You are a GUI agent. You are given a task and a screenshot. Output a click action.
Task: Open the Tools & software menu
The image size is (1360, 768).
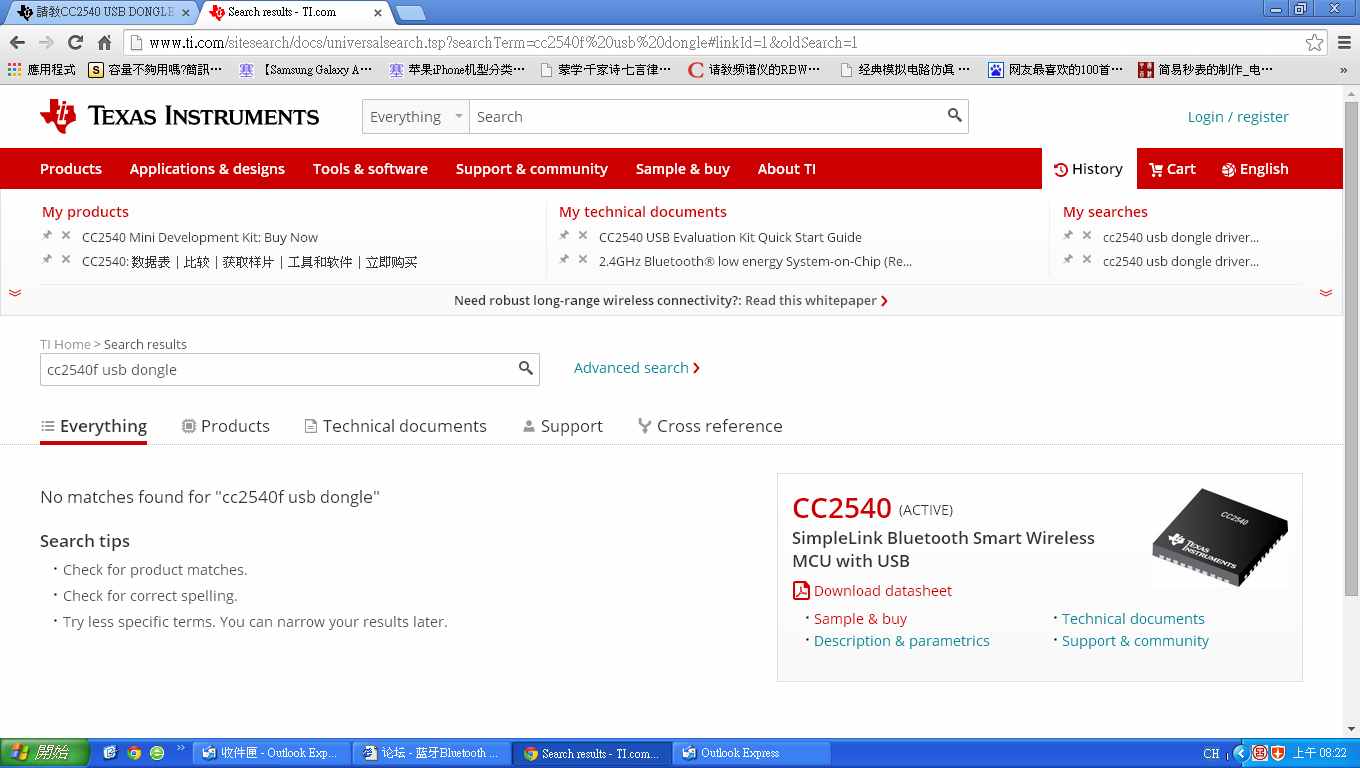click(x=370, y=169)
